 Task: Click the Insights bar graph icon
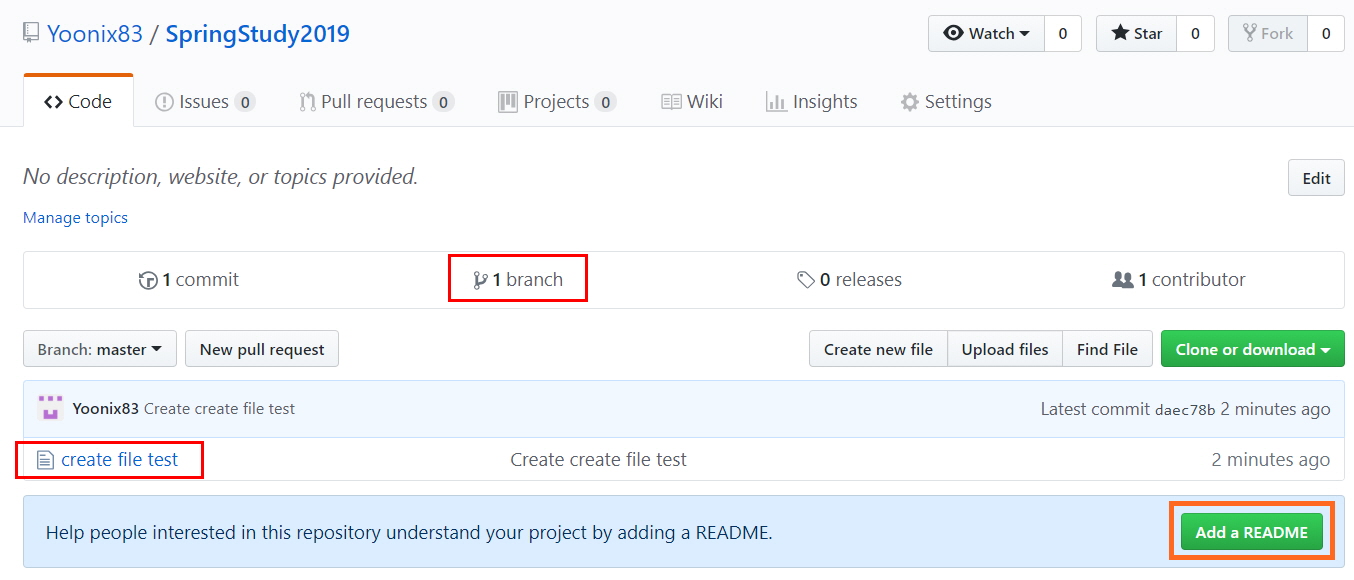point(776,102)
